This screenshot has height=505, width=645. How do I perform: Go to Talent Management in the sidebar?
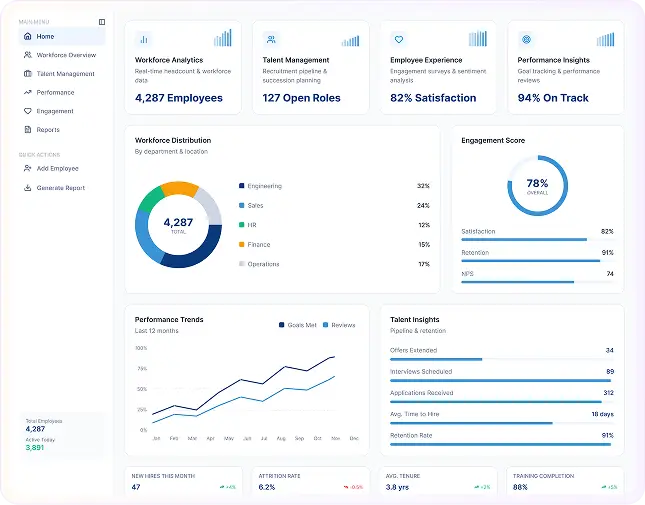point(62,74)
